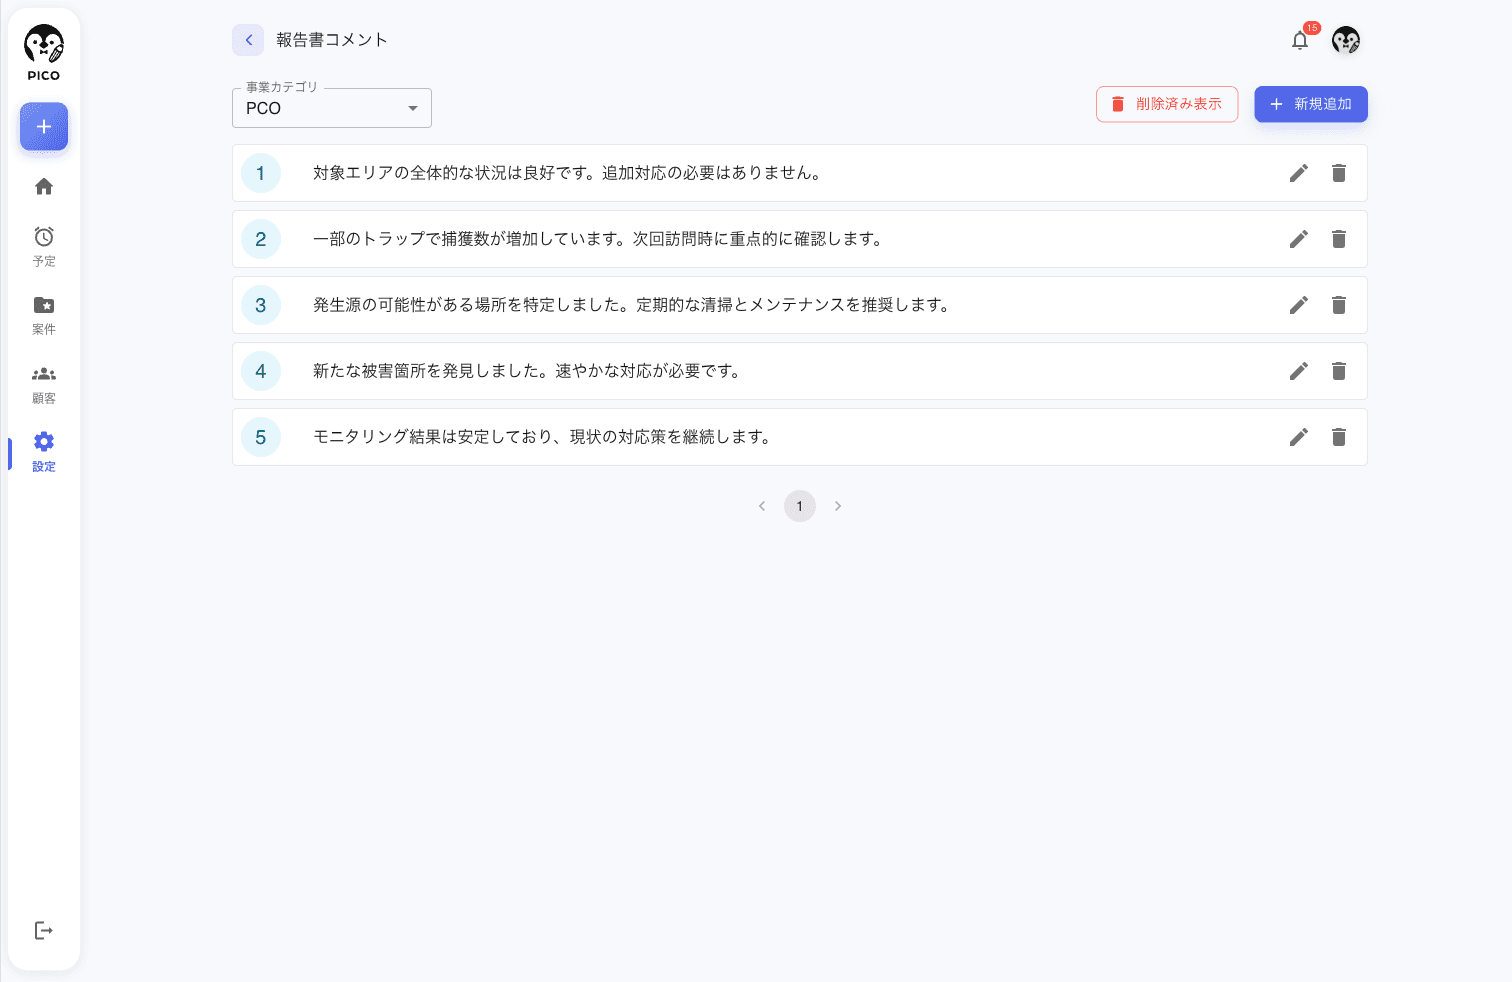The image size is (1512, 982).
Task: Go back using the arrow beside 報告書コメント
Action: click(248, 40)
